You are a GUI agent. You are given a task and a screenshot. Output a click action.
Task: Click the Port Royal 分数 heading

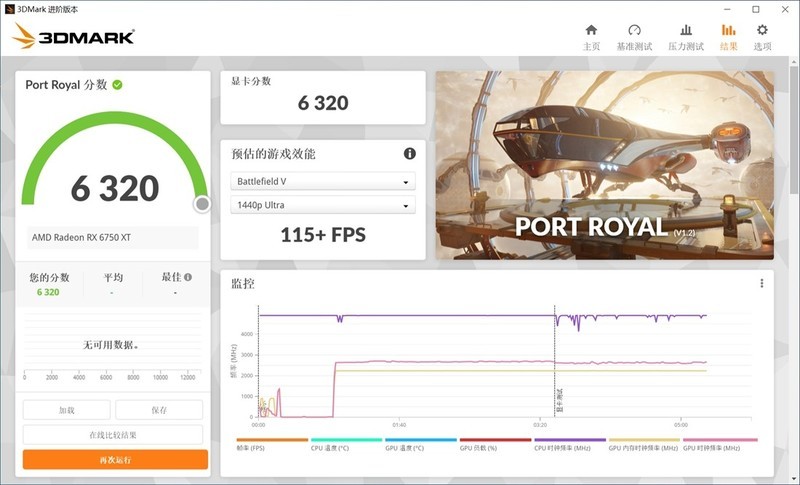[x=66, y=85]
